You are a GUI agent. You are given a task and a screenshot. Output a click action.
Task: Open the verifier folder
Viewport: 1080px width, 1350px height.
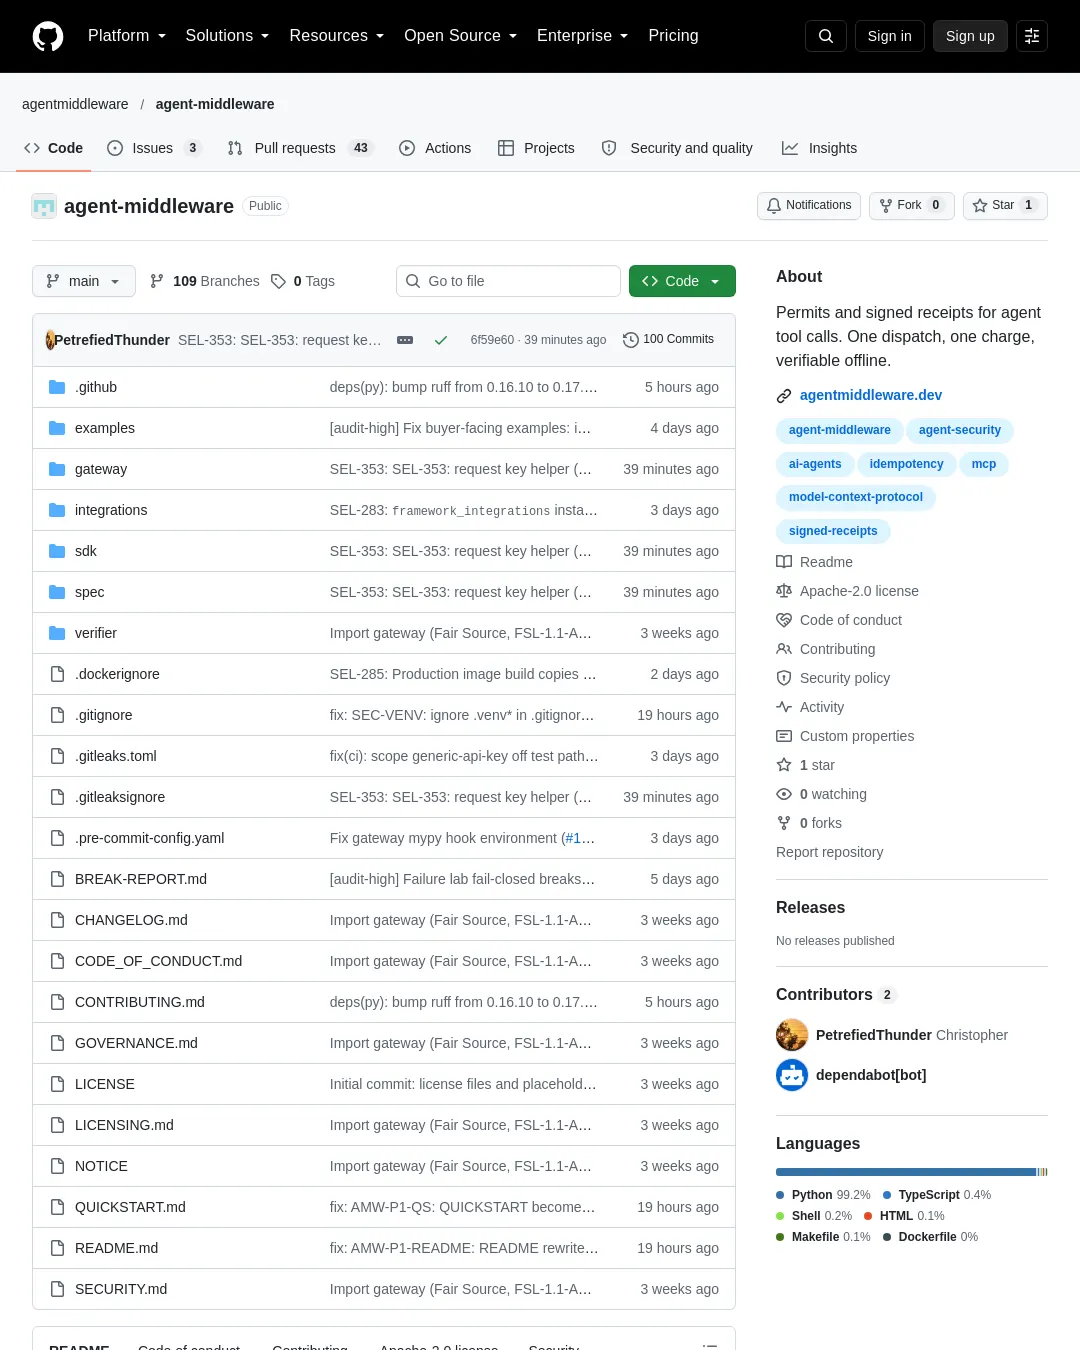pyautogui.click(x=96, y=633)
